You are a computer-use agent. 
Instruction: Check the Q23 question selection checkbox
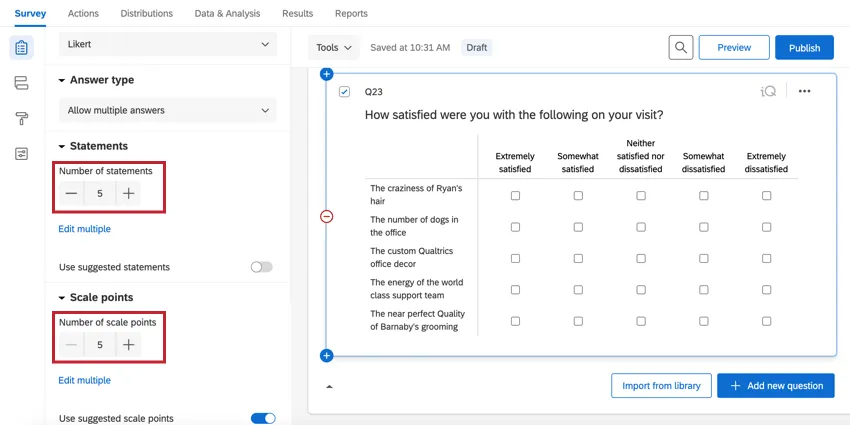pyautogui.click(x=345, y=91)
